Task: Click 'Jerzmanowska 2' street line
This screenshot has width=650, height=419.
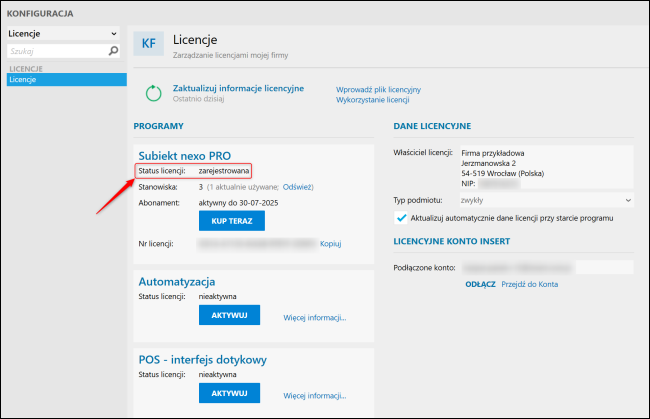Action: point(488,163)
